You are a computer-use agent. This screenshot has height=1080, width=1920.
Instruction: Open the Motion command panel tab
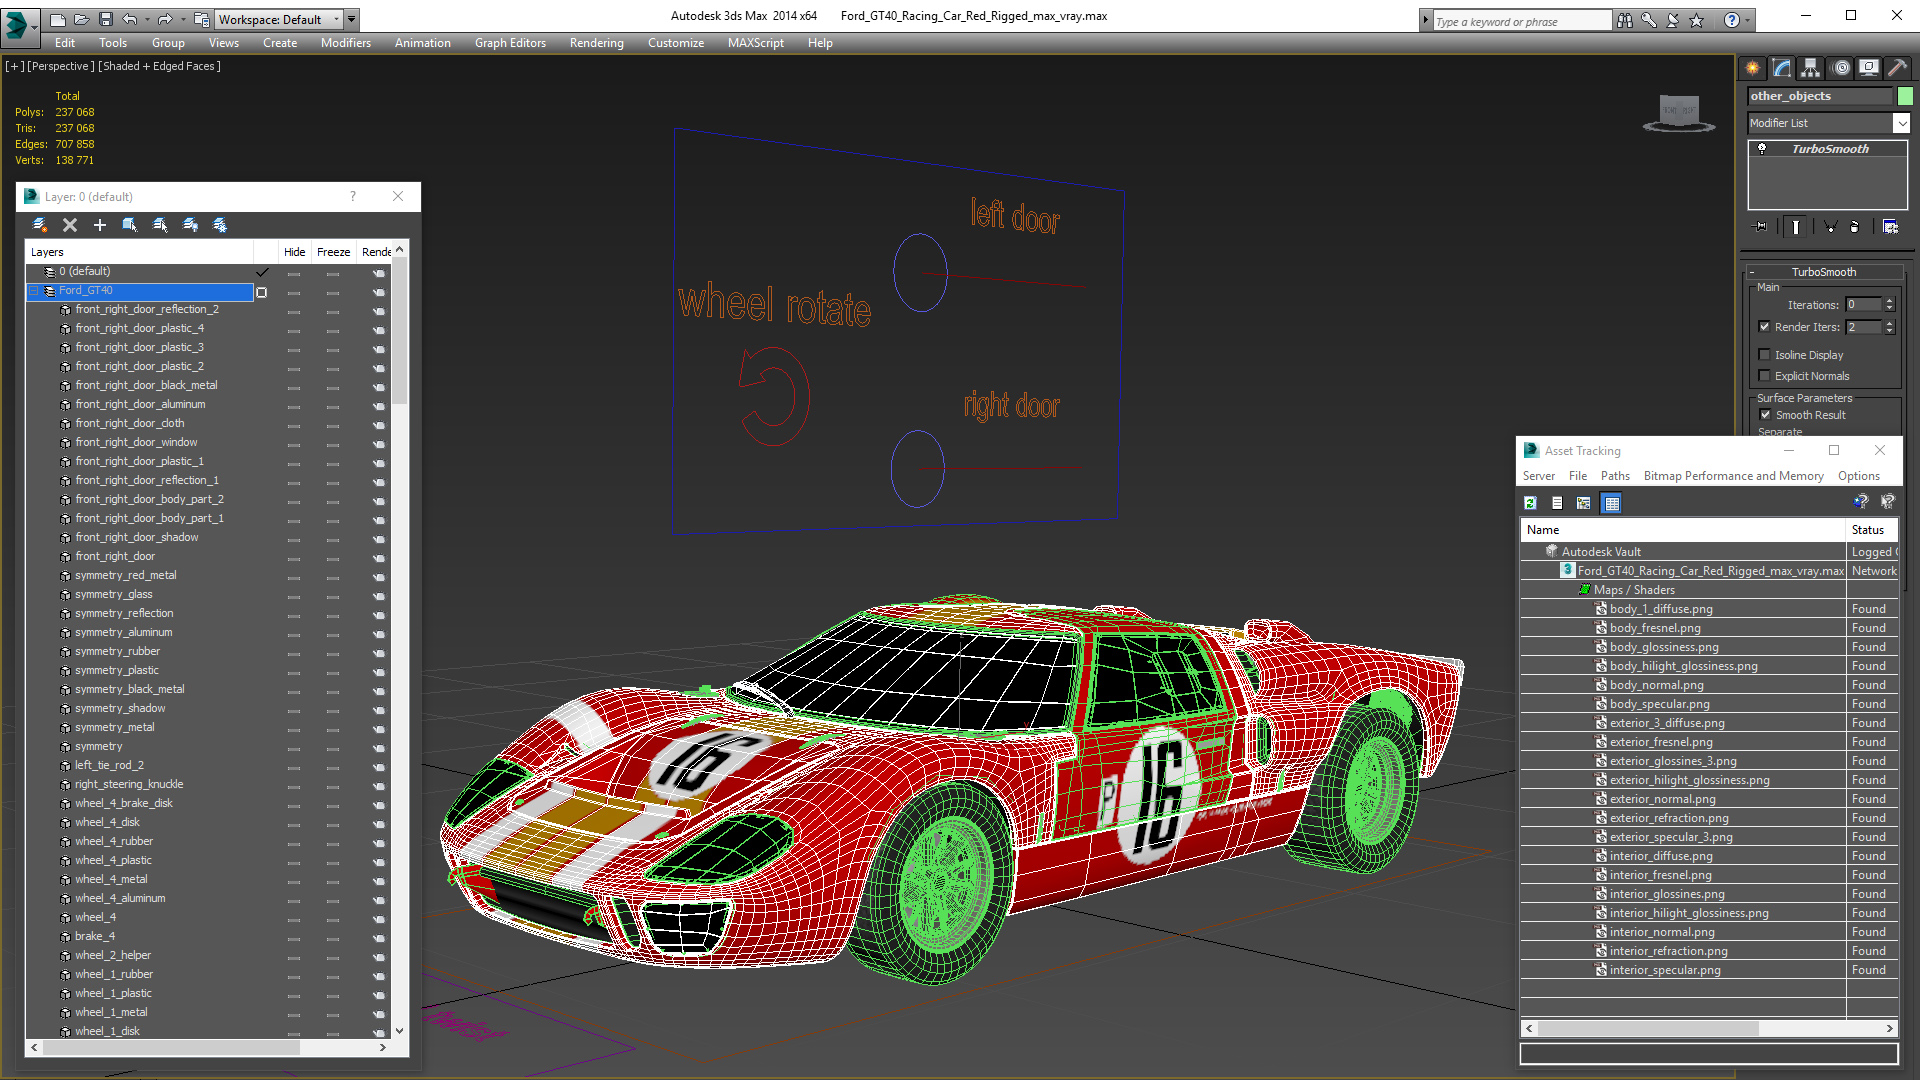click(1841, 68)
